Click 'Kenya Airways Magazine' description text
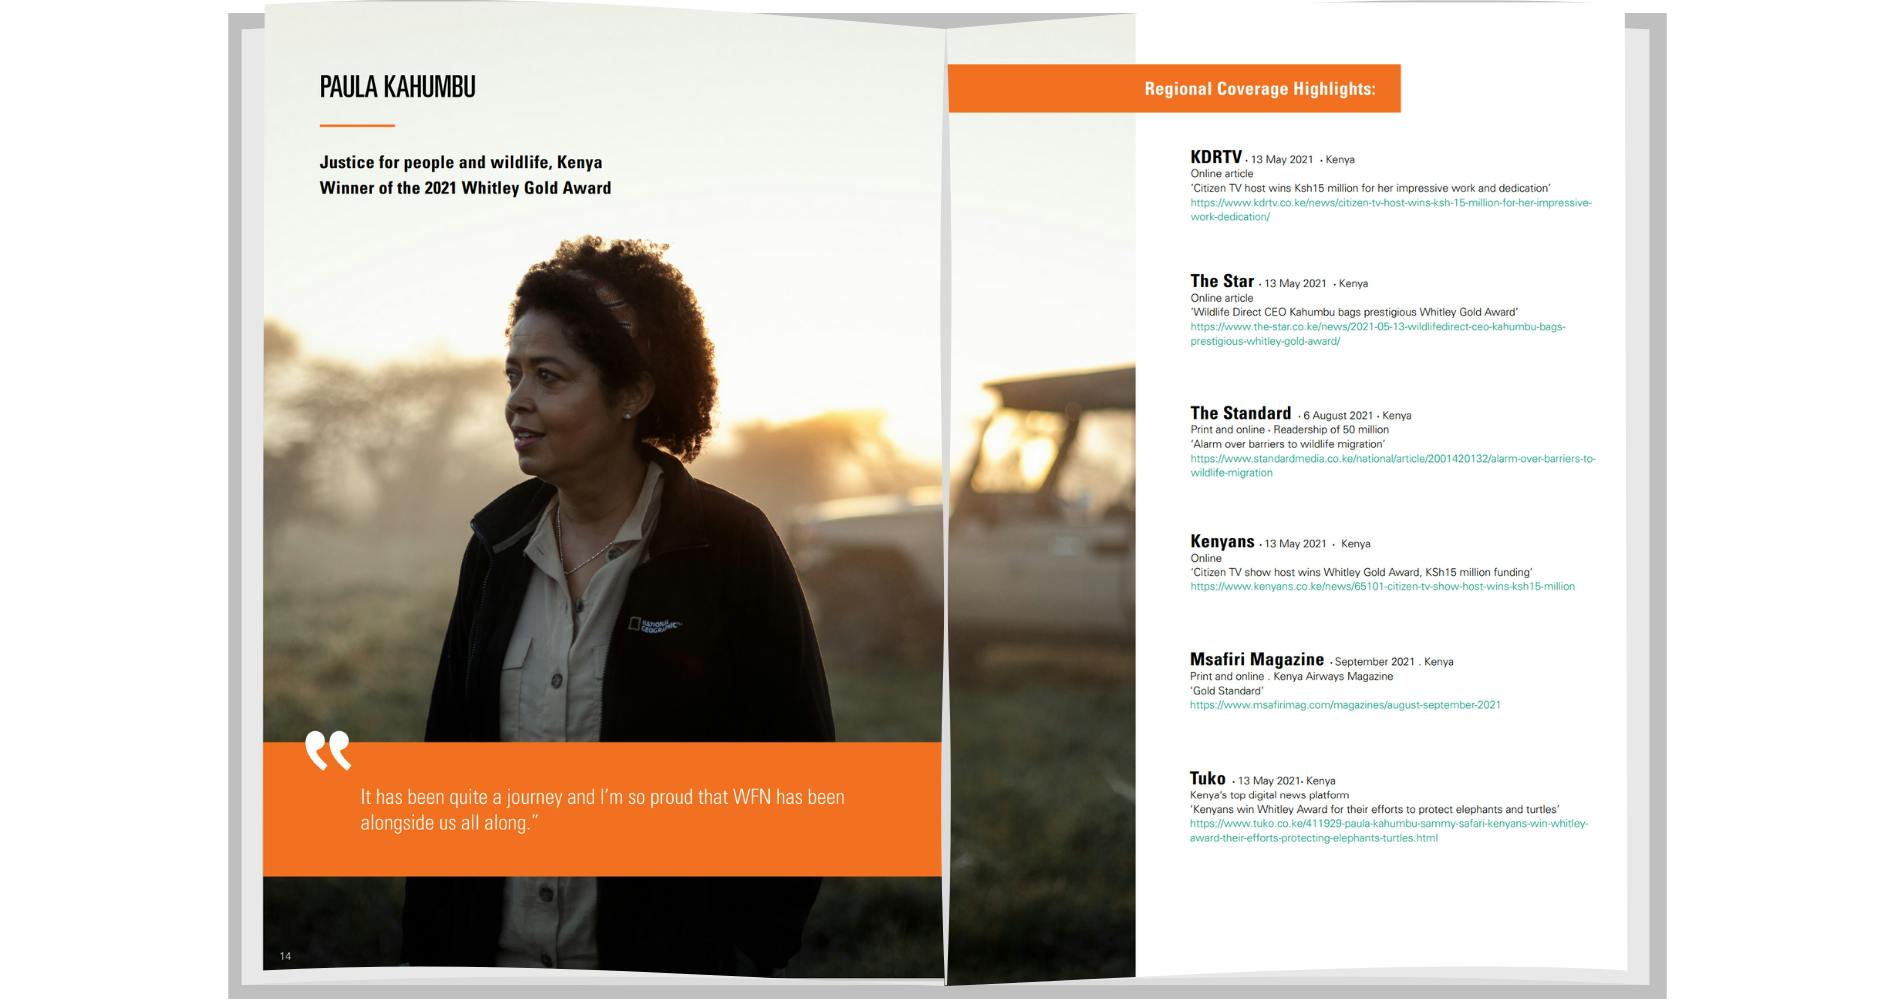The height and width of the screenshot is (1000, 1894). (x=1333, y=677)
